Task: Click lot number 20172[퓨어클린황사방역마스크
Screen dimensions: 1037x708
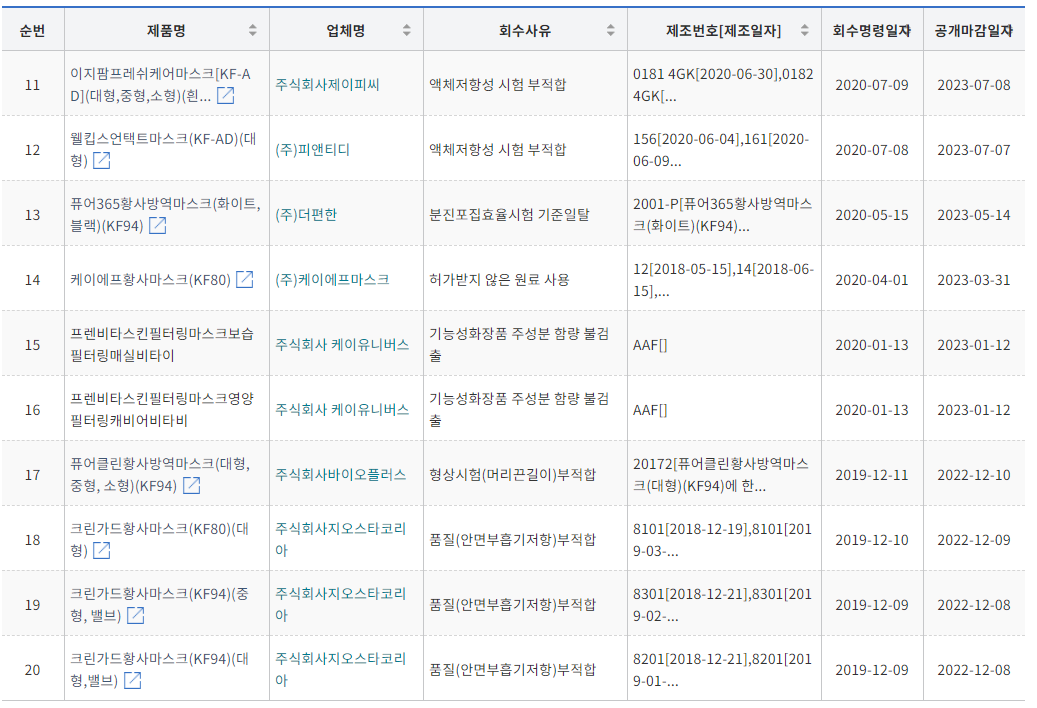Action: point(721,475)
